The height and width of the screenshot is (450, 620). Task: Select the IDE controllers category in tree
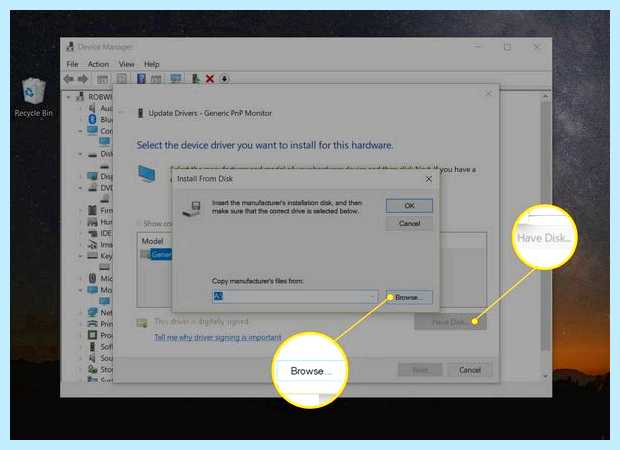(101, 233)
